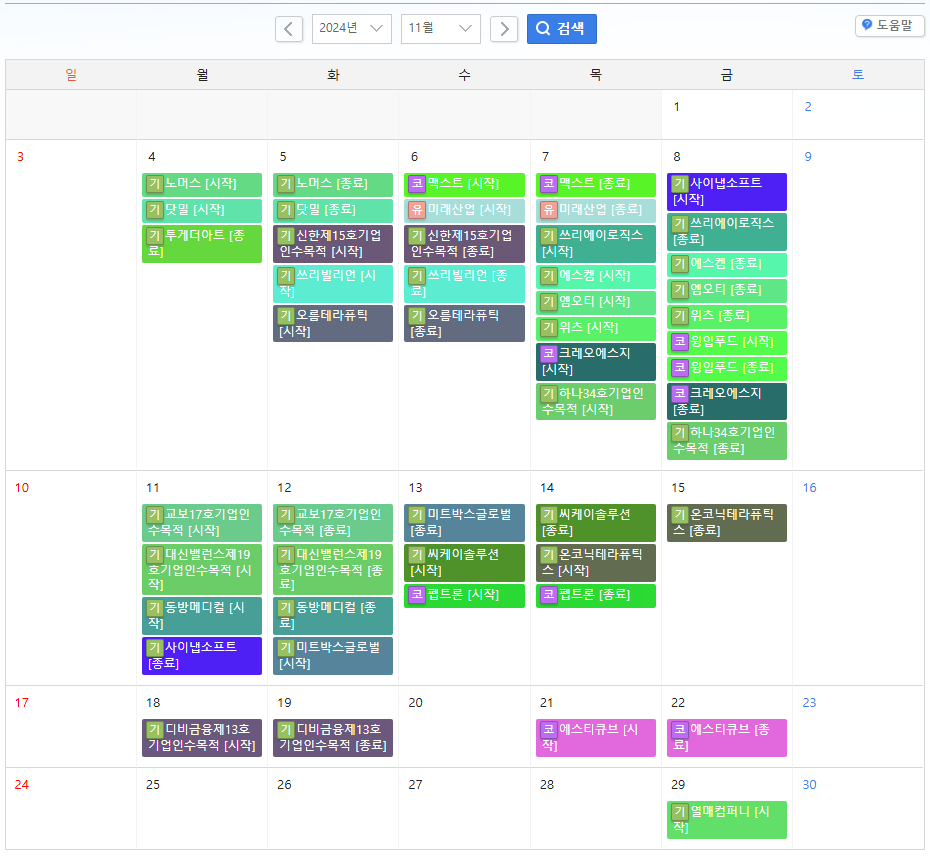Open the 사이냅소프트 [종료] event

pyautogui.click(x=202, y=656)
